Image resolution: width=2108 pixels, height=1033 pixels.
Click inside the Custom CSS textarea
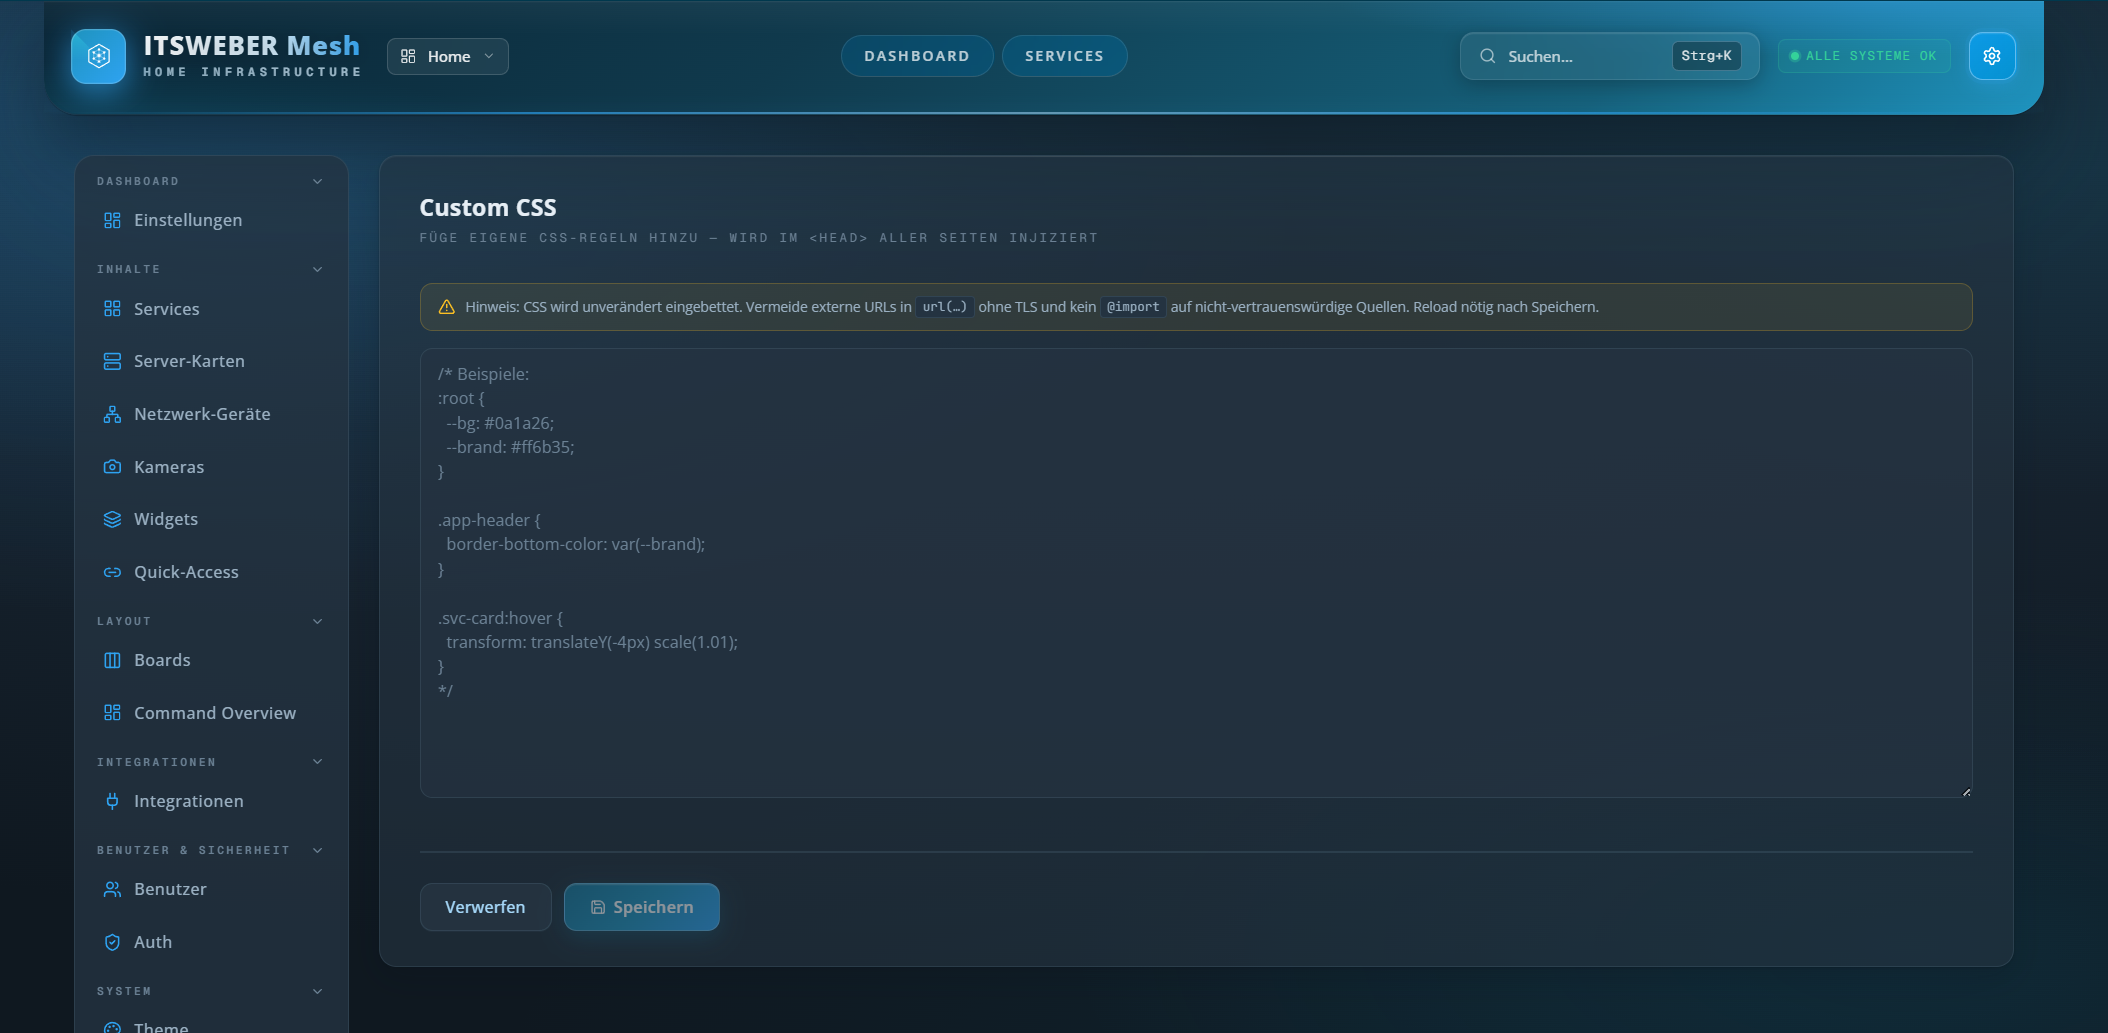[x=1196, y=573]
